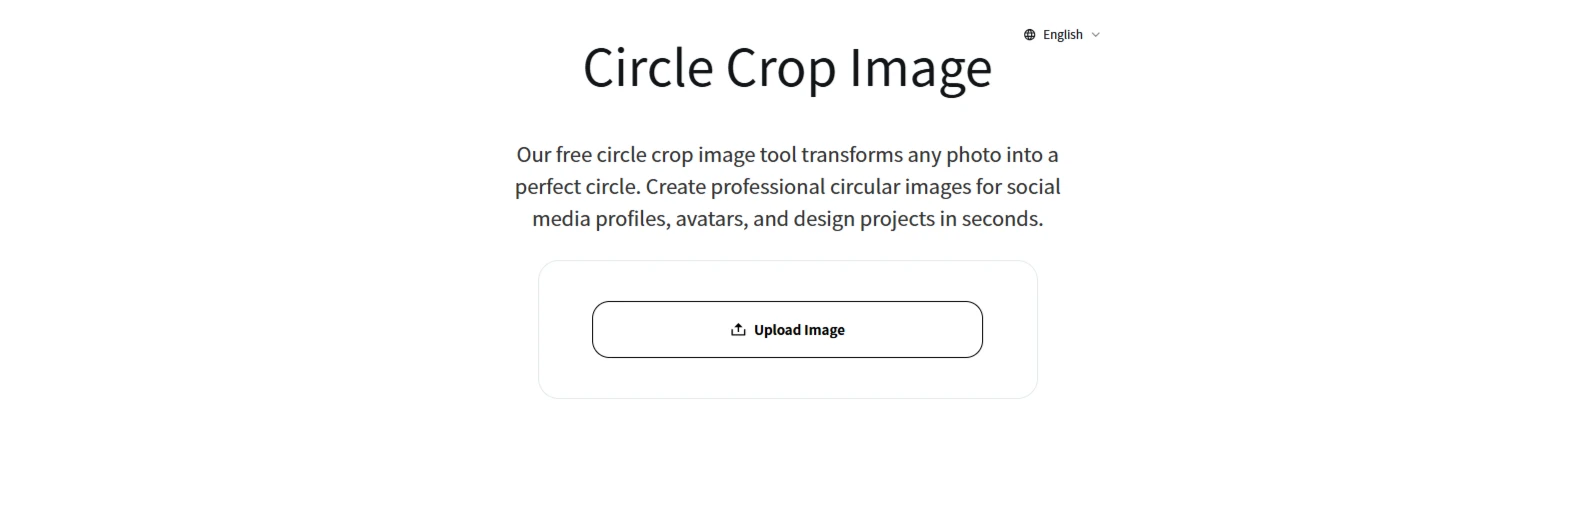Expand the language chevron arrow

[1096, 35]
